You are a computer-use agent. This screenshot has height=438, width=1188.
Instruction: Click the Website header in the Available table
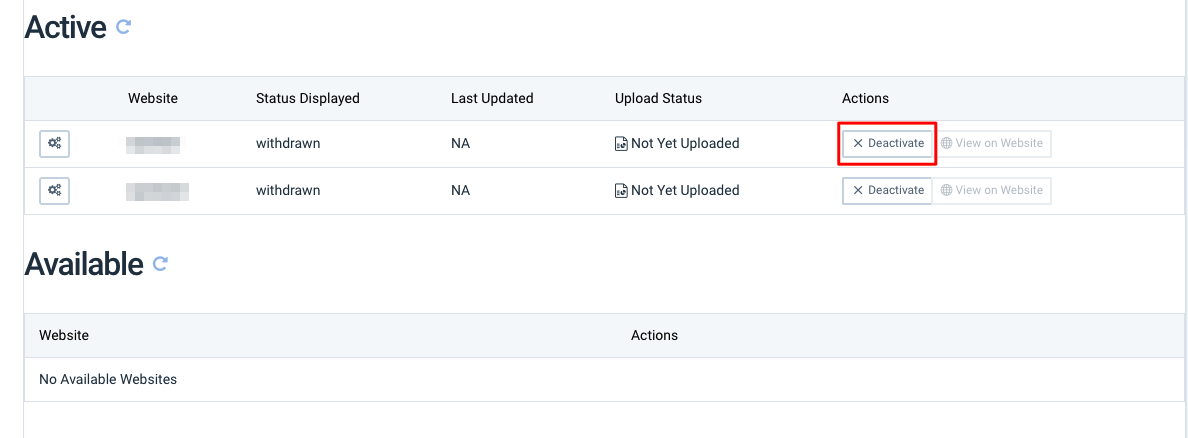tap(64, 335)
